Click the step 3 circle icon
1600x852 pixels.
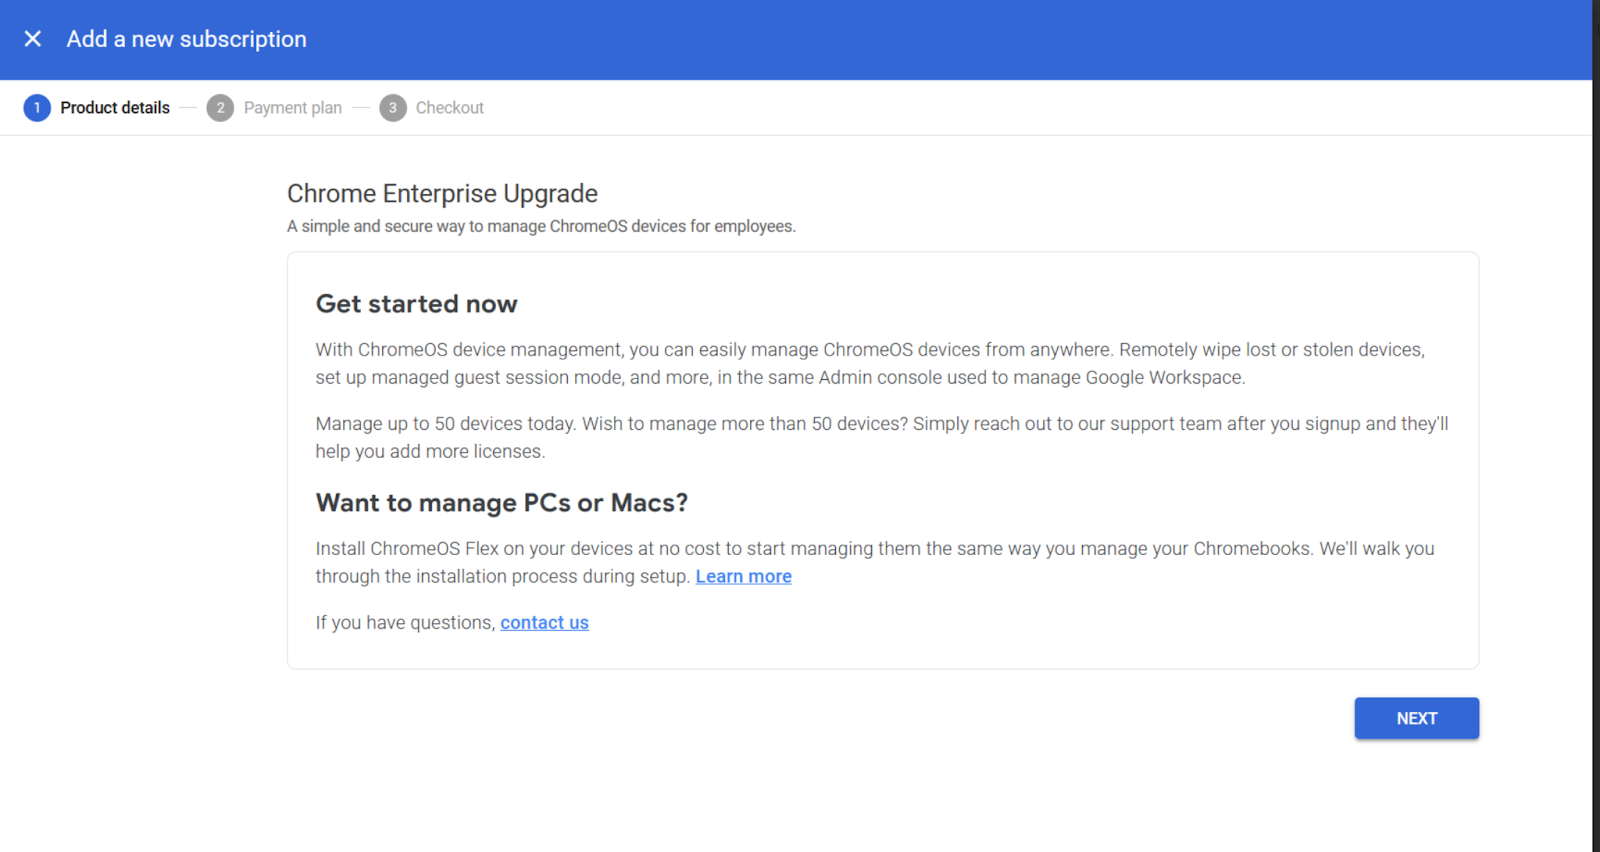tap(393, 108)
